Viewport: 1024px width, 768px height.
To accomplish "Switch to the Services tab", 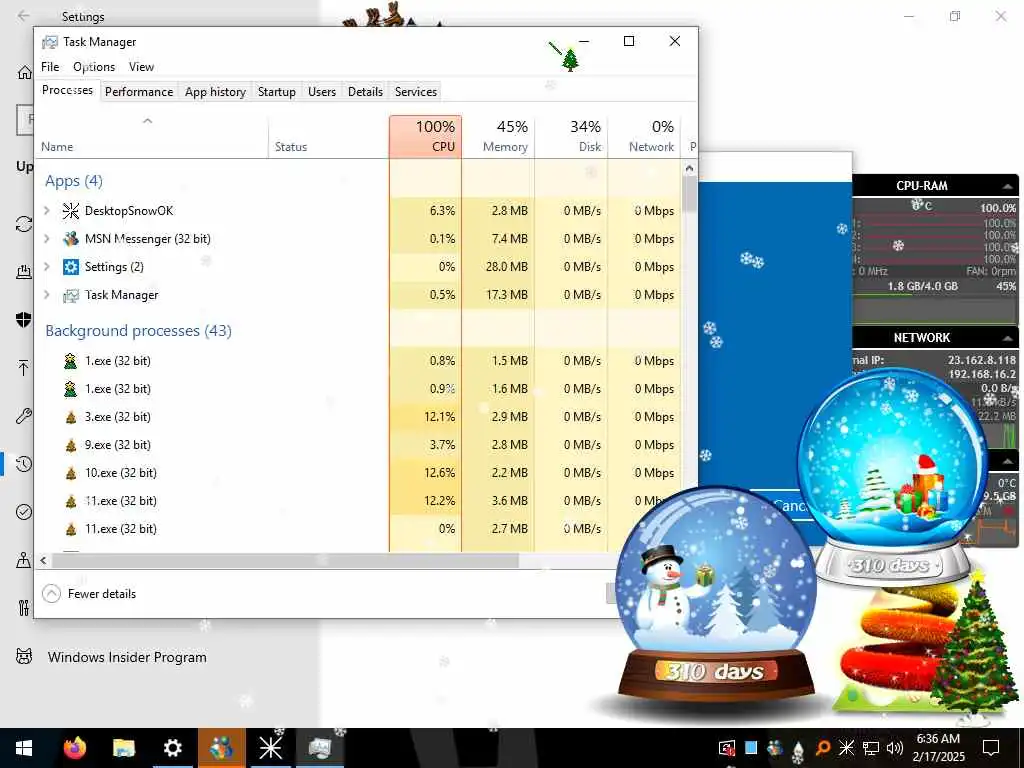I will click(416, 91).
